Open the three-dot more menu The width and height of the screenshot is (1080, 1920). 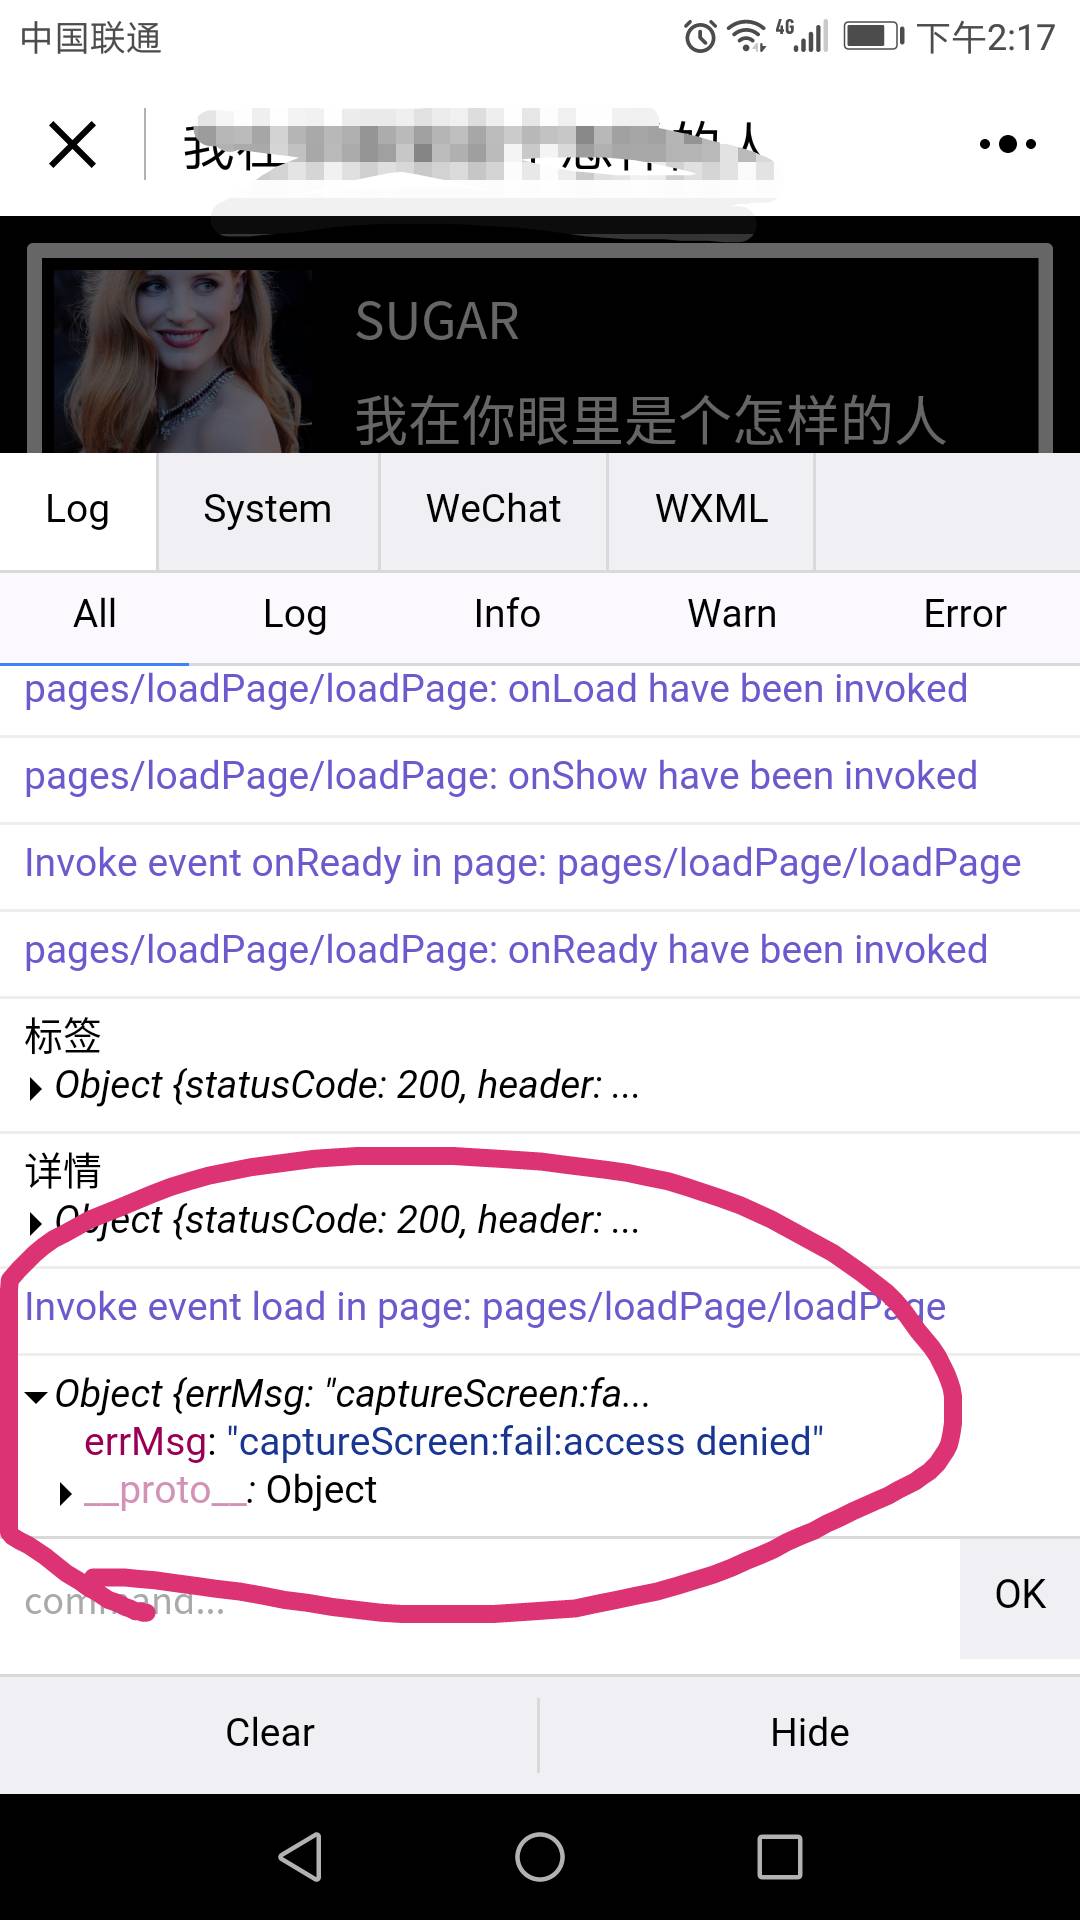[x=1007, y=144]
